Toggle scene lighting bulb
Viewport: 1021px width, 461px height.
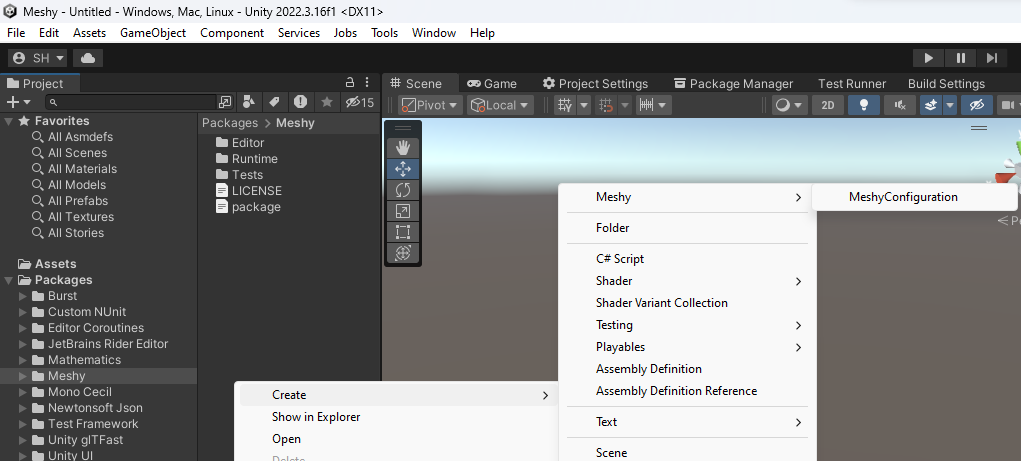pos(864,105)
